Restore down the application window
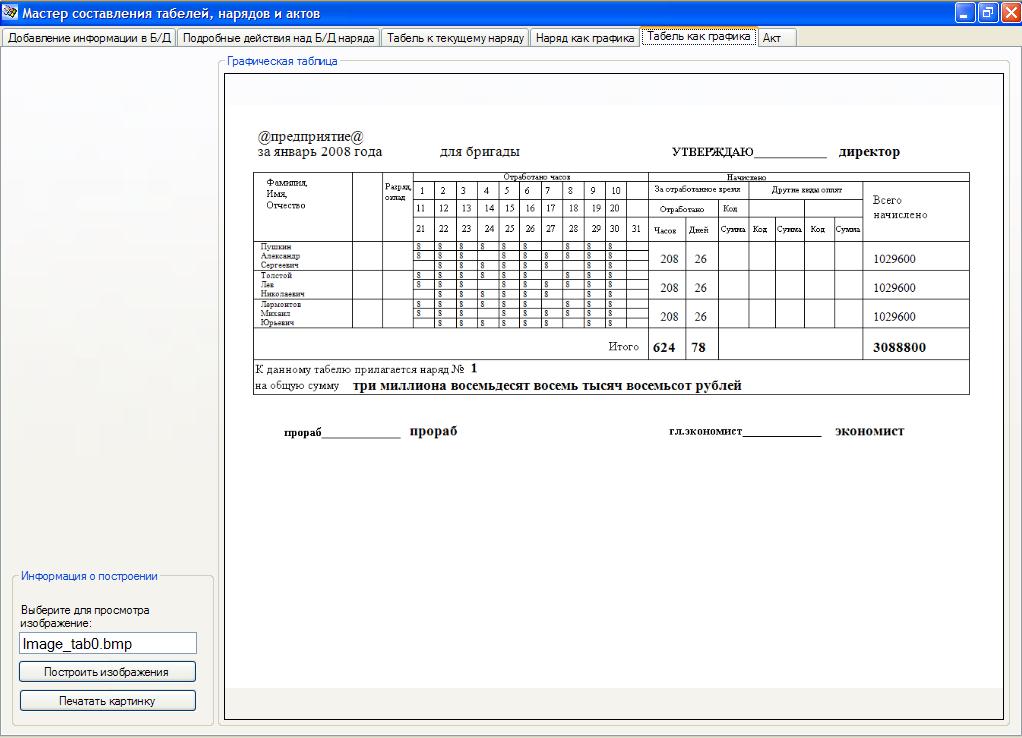Image resolution: width=1022 pixels, height=738 pixels. coord(987,13)
